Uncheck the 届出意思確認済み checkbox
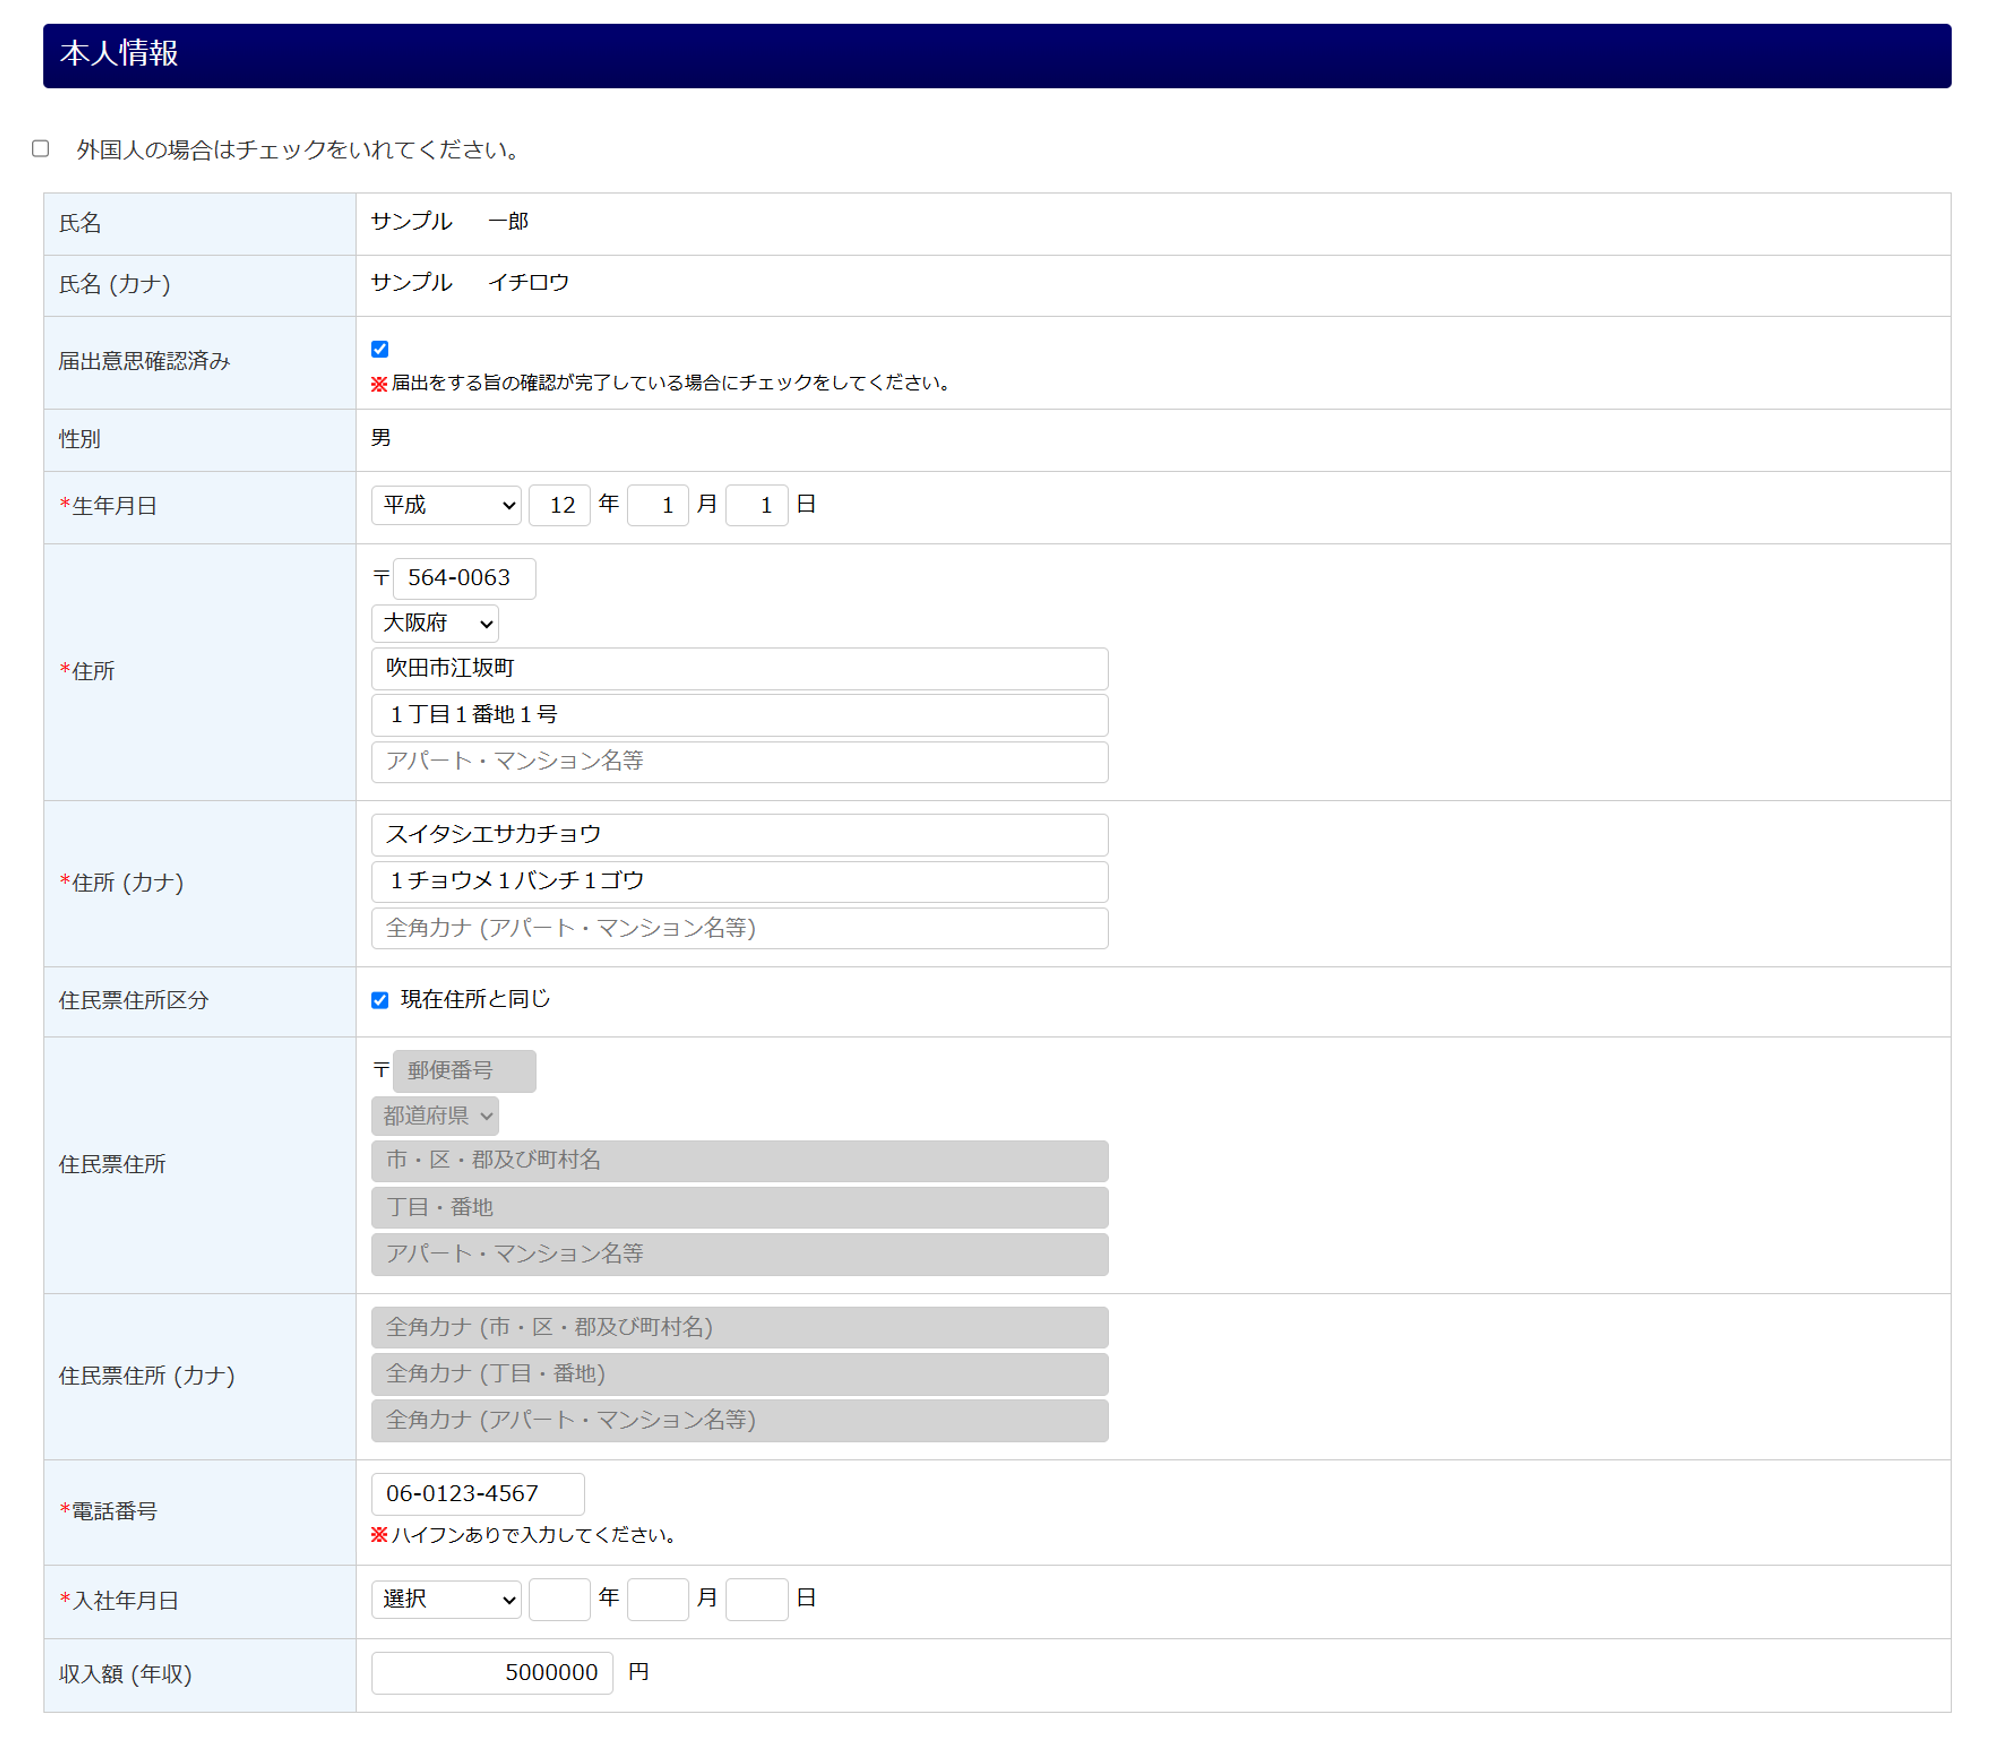The height and width of the screenshot is (1740, 1995). 379,349
